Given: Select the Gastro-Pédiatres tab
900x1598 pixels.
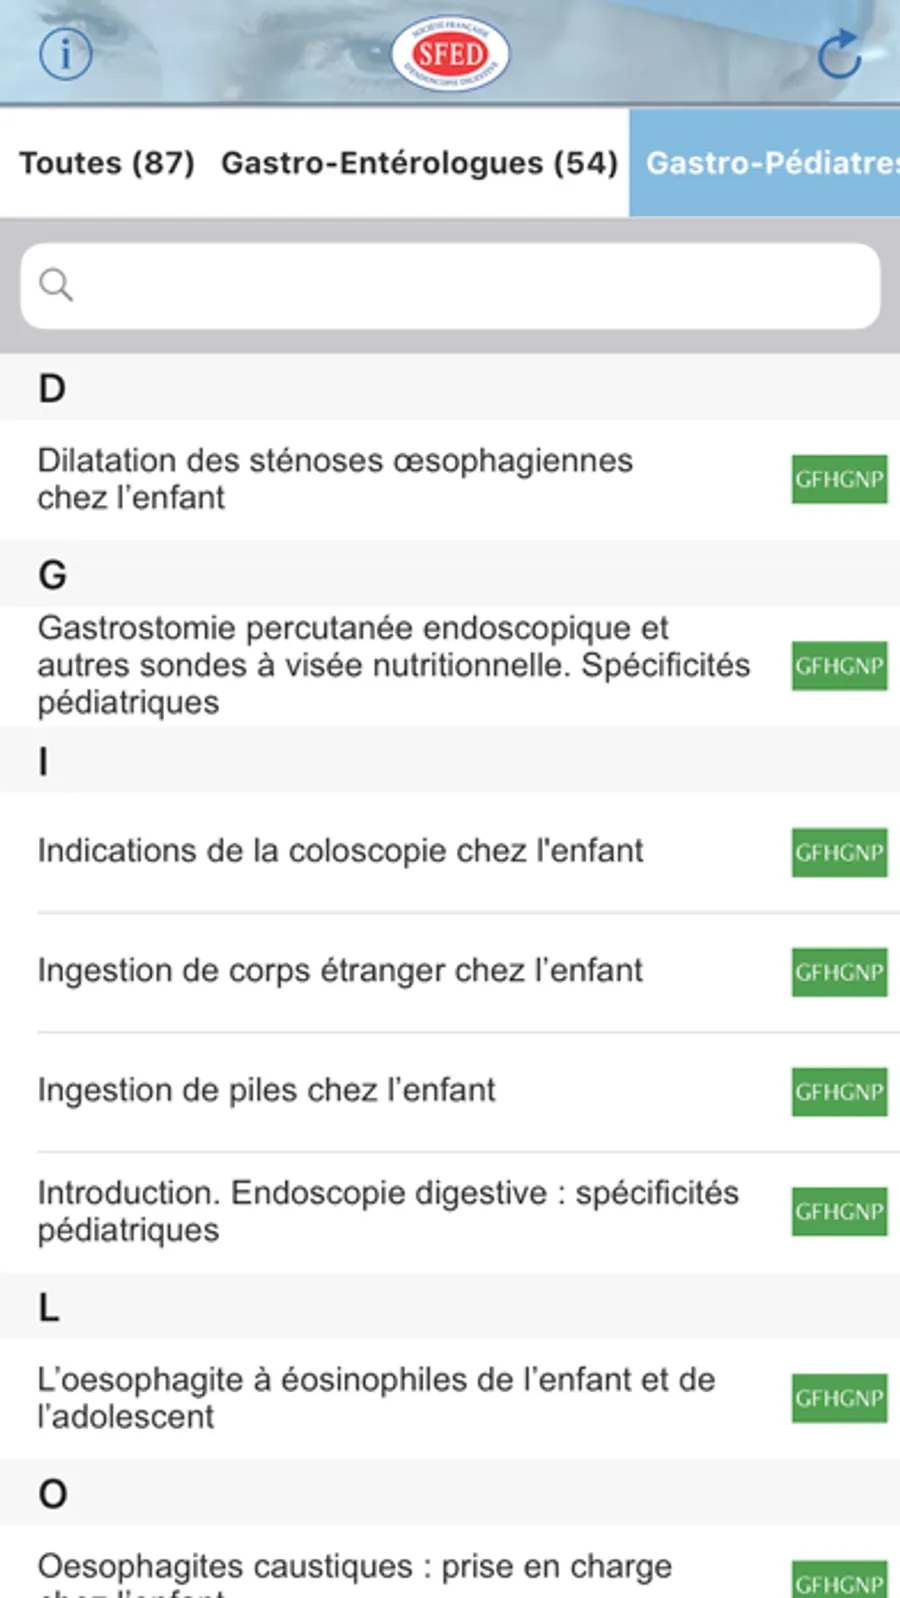Looking at the screenshot, I should click(x=770, y=163).
